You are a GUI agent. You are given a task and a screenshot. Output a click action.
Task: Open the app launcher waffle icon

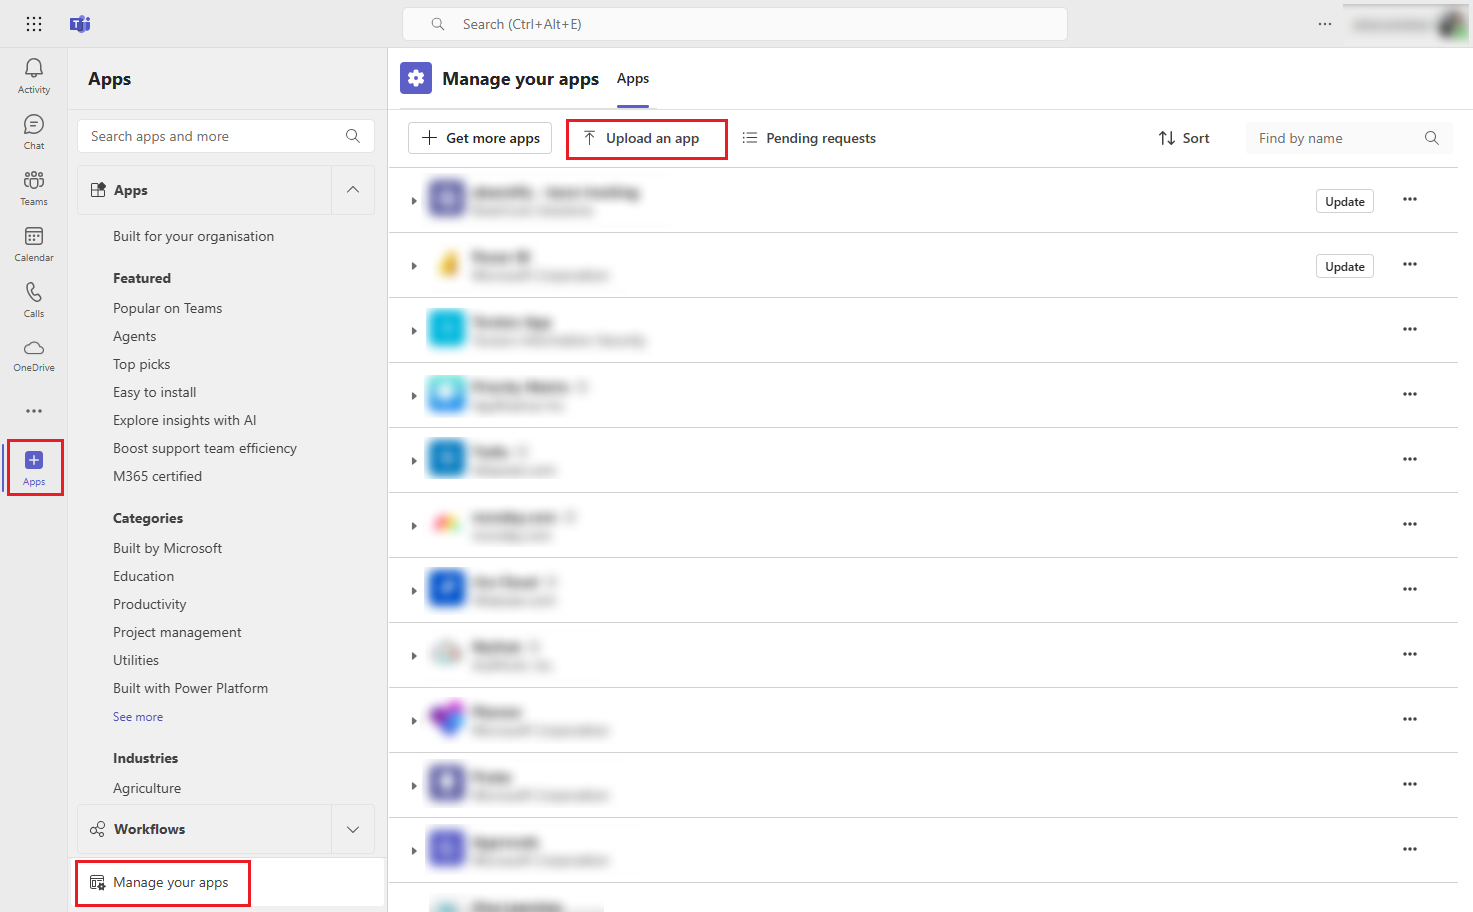click(x=33, y=24)
